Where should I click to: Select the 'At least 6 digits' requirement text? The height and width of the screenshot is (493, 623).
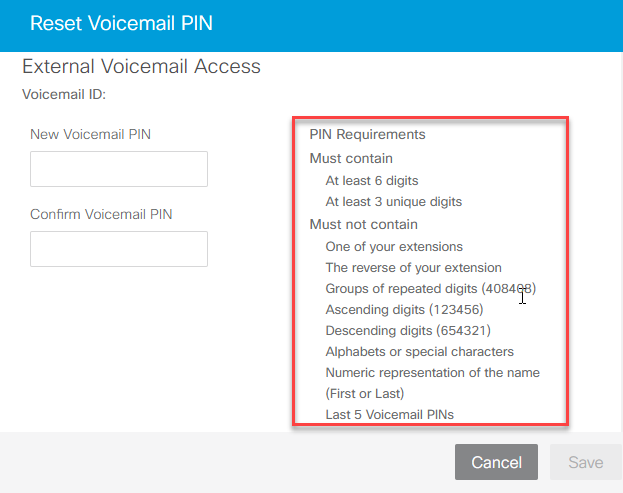[372, 181]
